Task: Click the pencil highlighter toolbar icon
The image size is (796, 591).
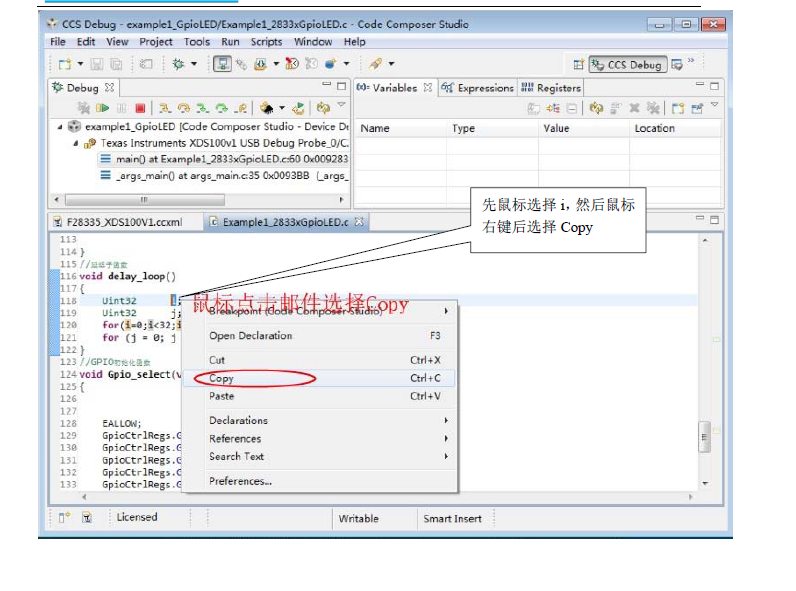Action: point(376,64)
